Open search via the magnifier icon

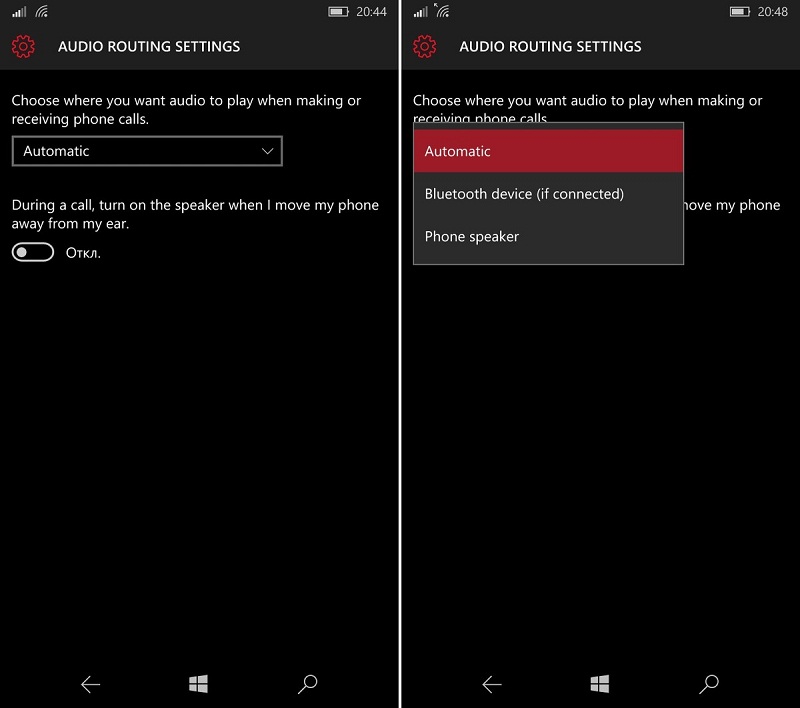pos(307,684)
